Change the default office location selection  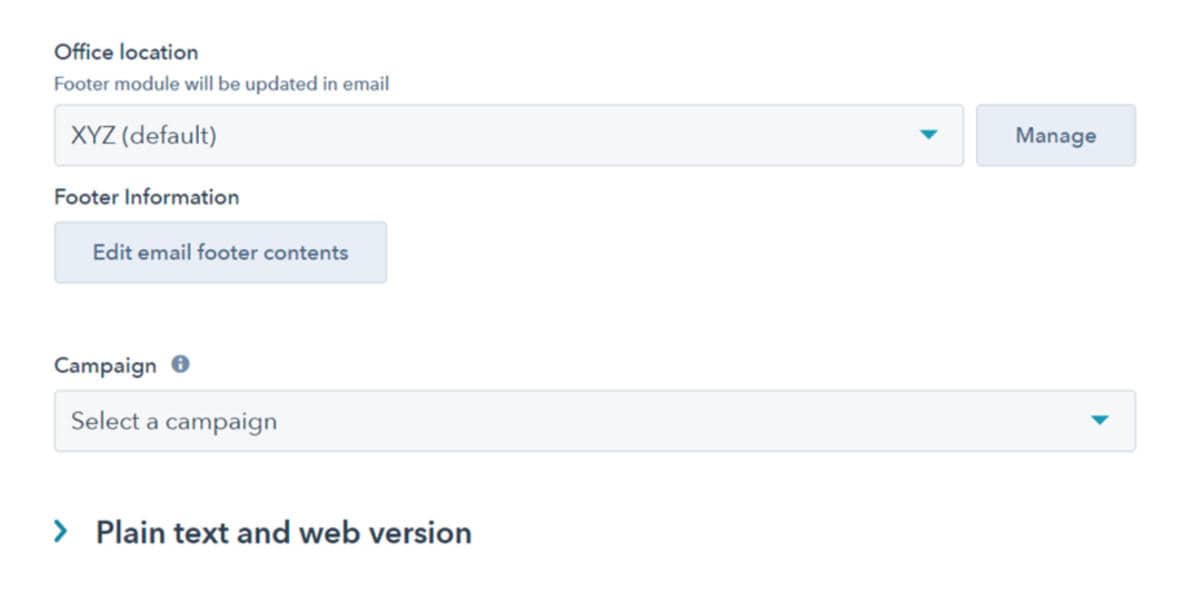point(500,135)
